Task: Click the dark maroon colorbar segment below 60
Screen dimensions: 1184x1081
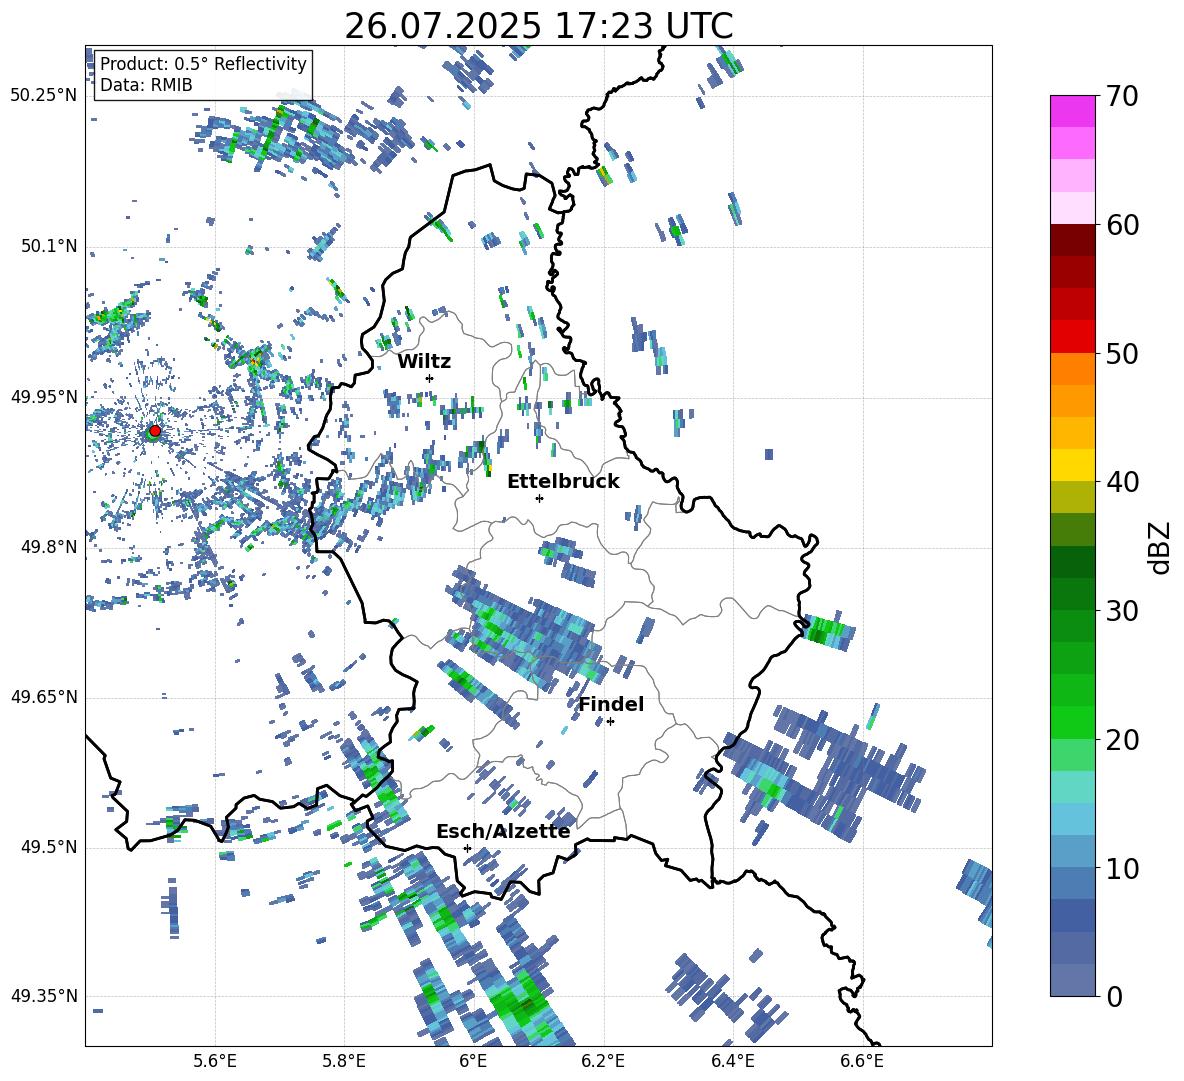Action: (1072, 240)
